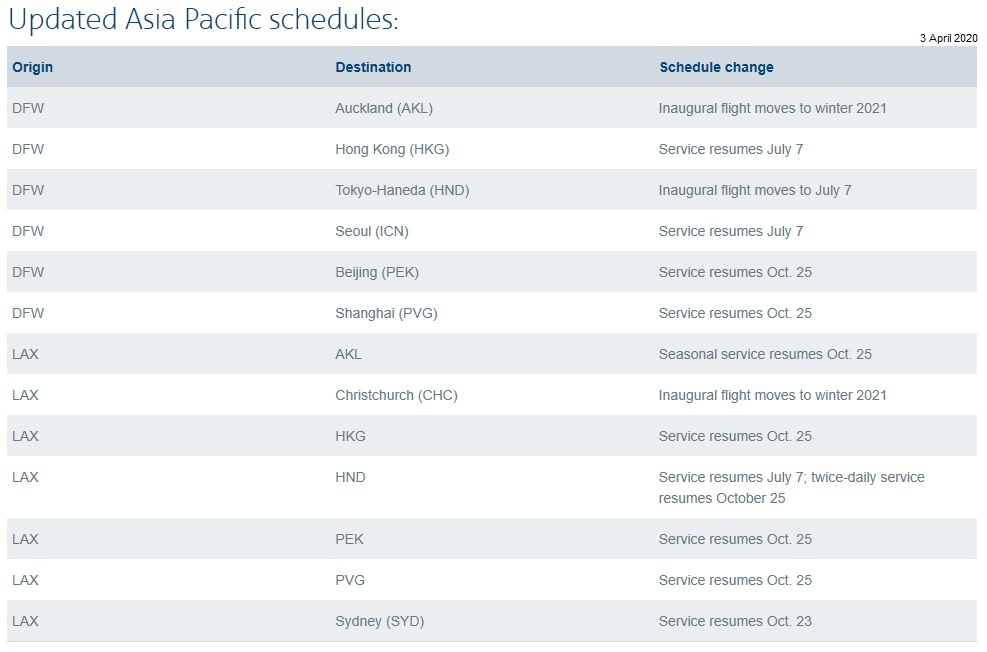Click the Schedule change column header

716,67
